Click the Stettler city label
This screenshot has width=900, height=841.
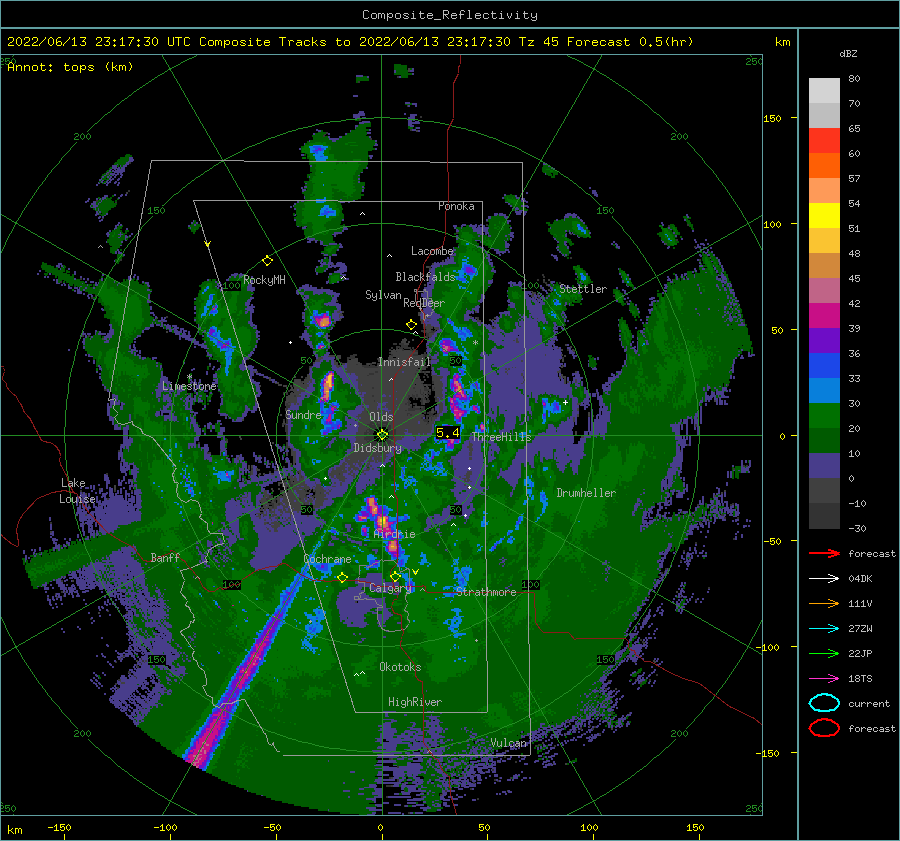(x=583, y=289)
